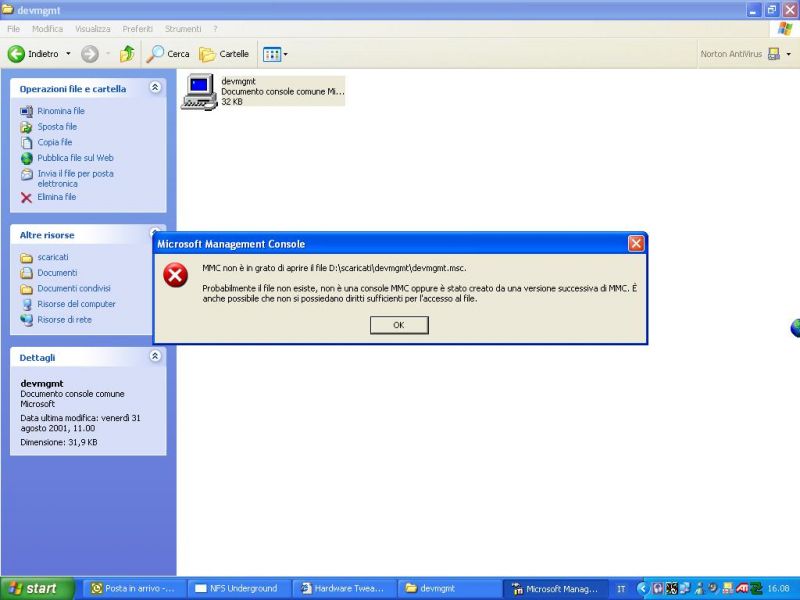The width and height of the screenshot is (800, 600).
Task: Open the Preferiti menu
Action: (137, 29)
